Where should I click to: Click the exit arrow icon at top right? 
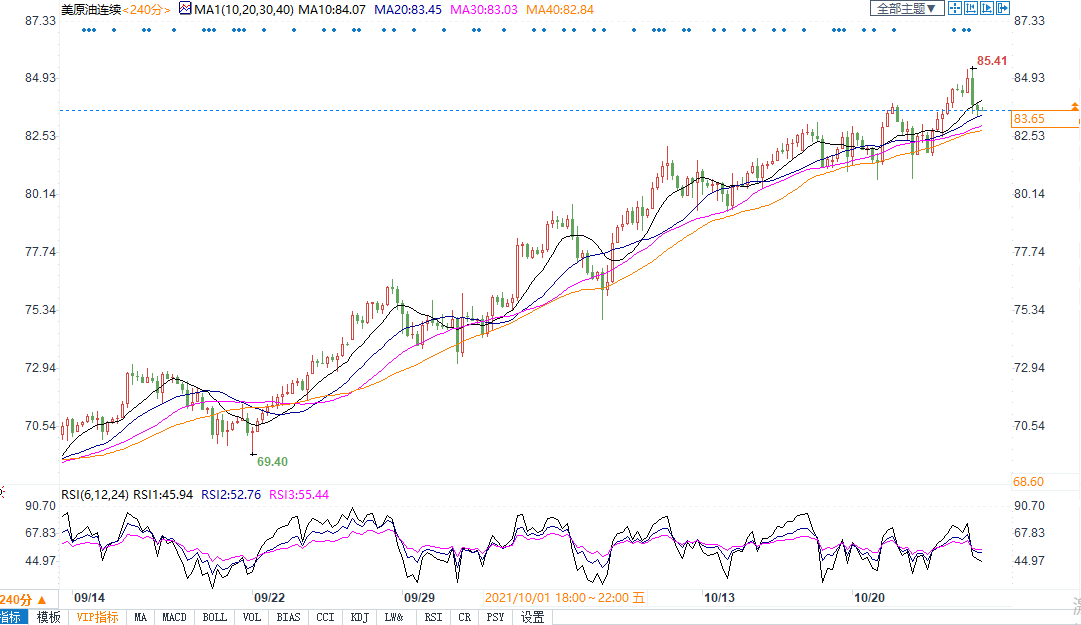tap(1004, 9)
